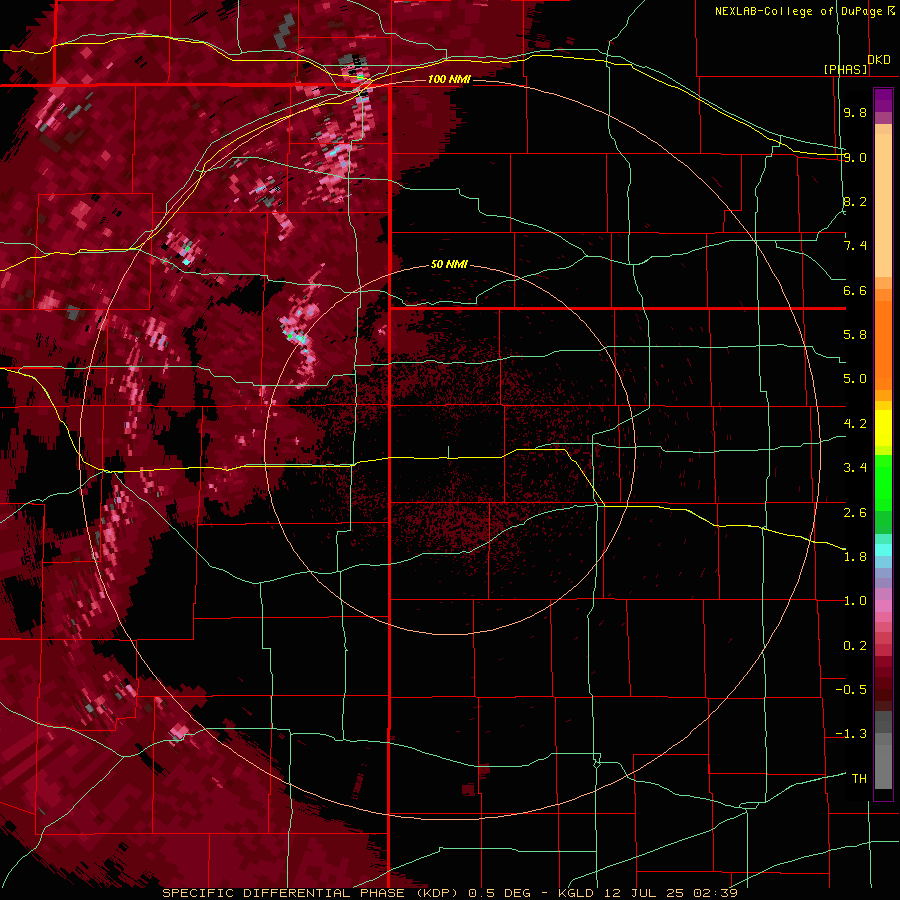This screenshot has height=900, width=900.
Task: Pick the green segment of the color bar
Action: click(x=883, y=482)
